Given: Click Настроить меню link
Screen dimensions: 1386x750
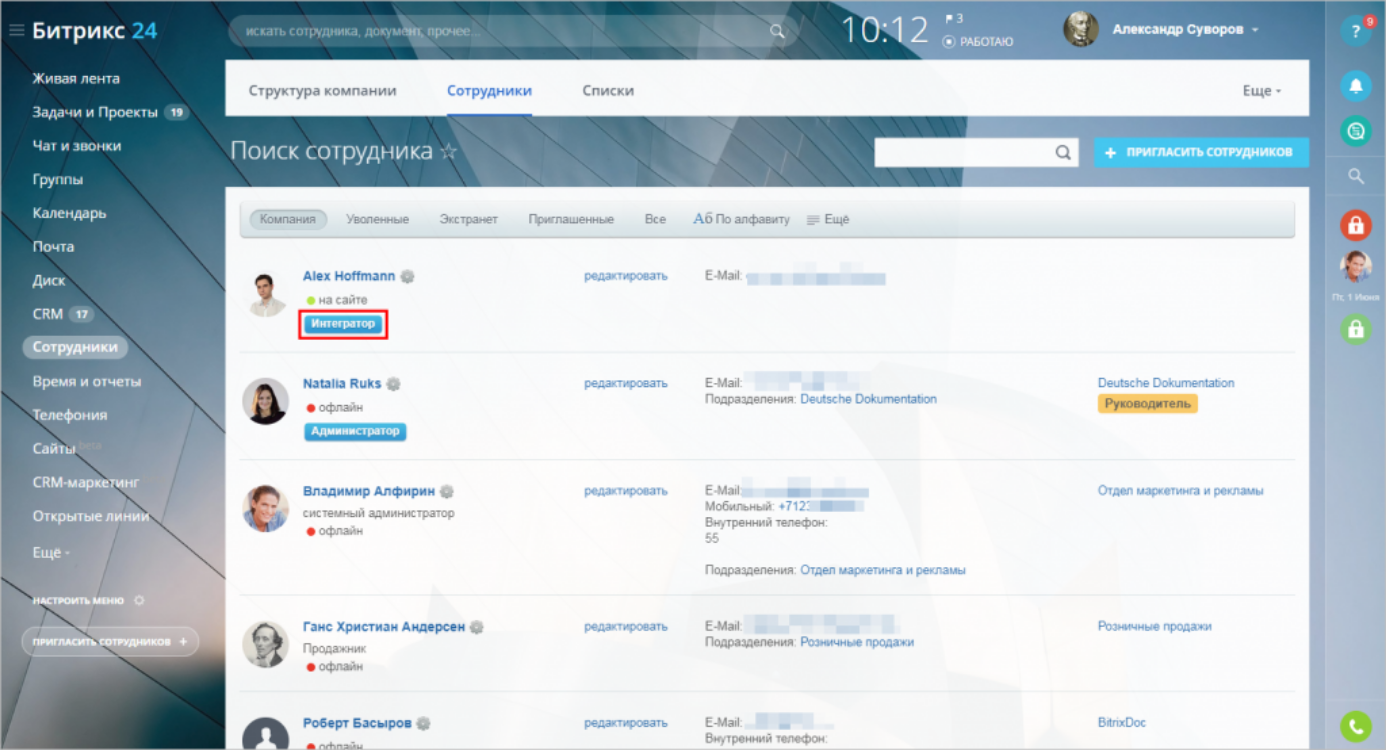Looking at the screenshot, I should 78,601.
